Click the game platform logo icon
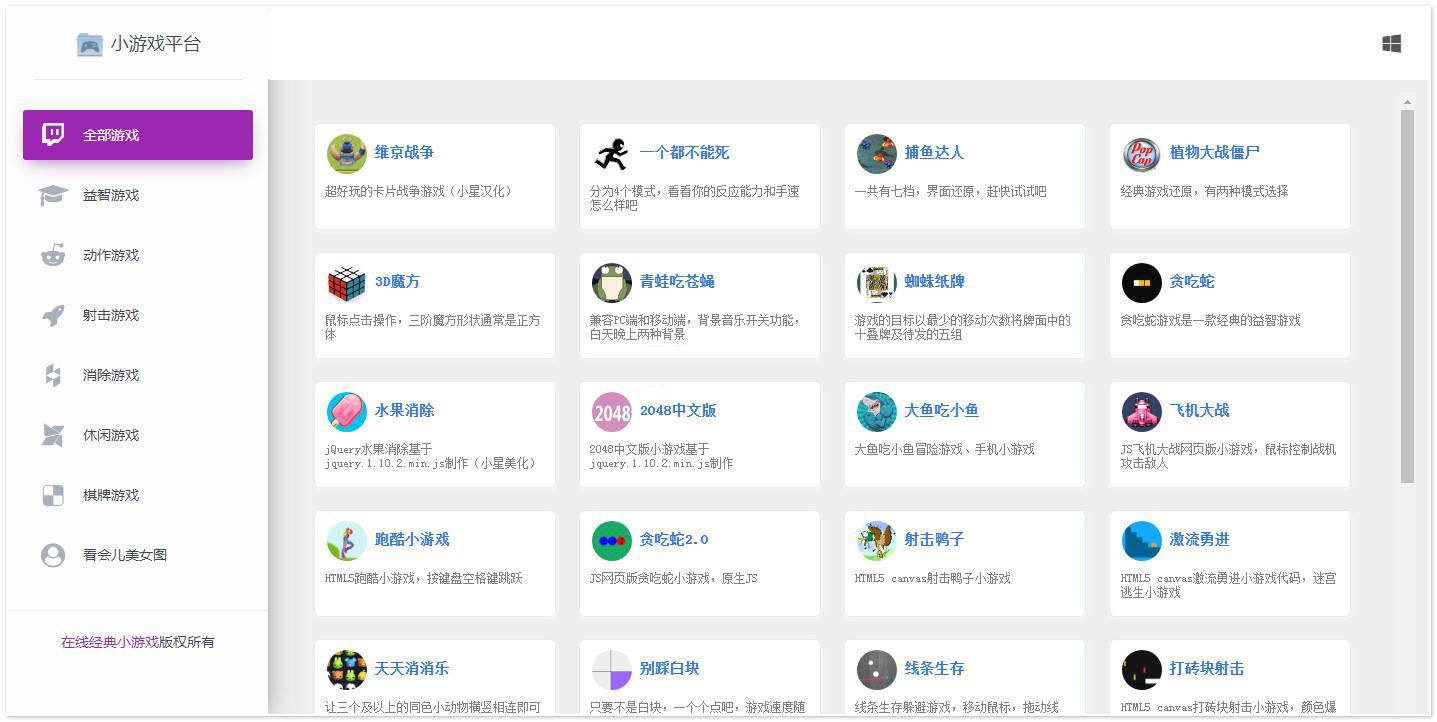Screen dimensions: 1437x722 coord(90,44)
